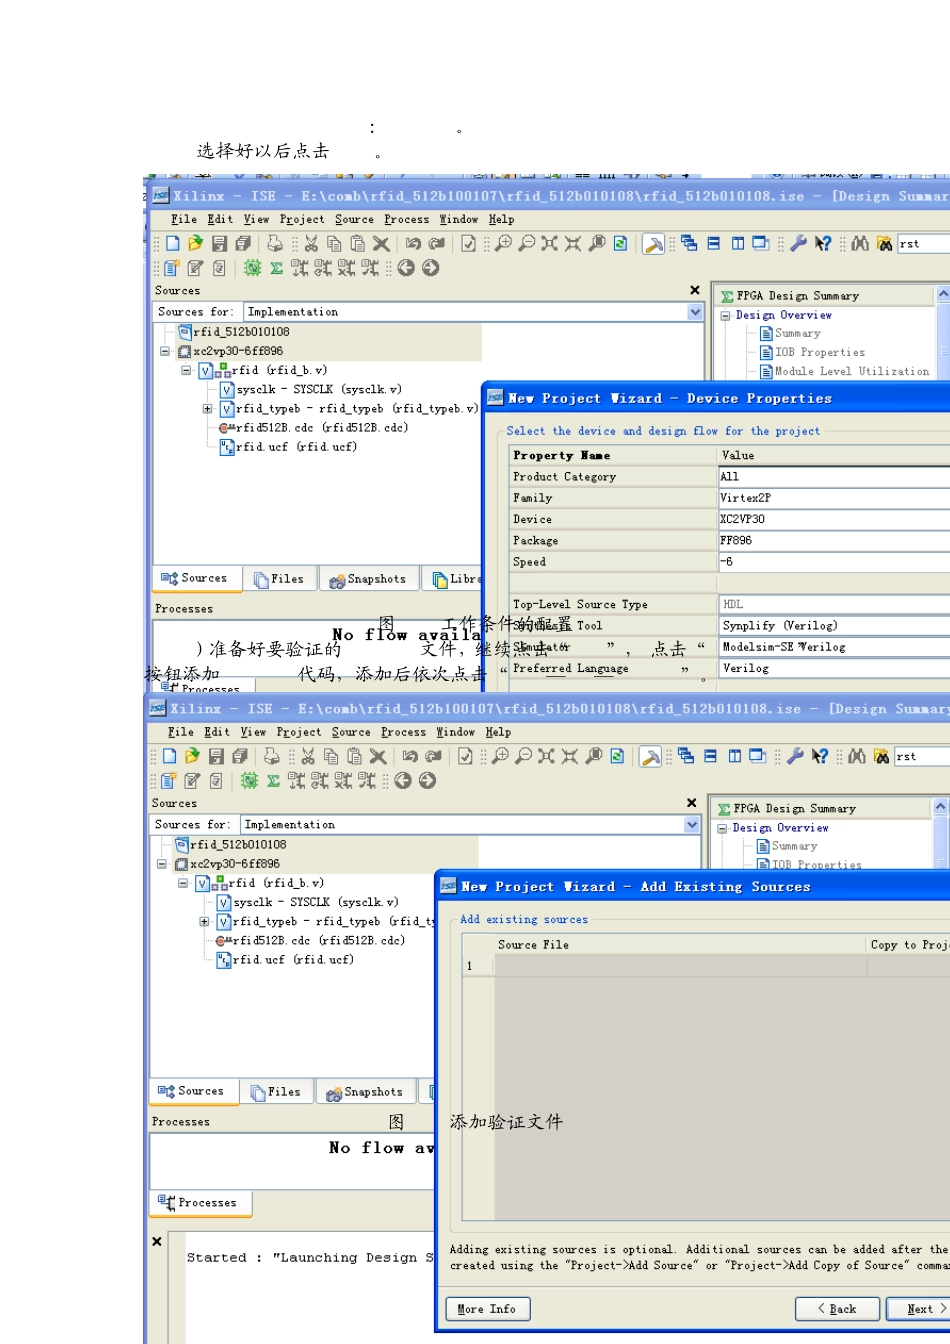Select rfid512B.cdc item in lower ISE window
Image resolution: width=950 pixels, height=1344 pixels.
[319, 940]
